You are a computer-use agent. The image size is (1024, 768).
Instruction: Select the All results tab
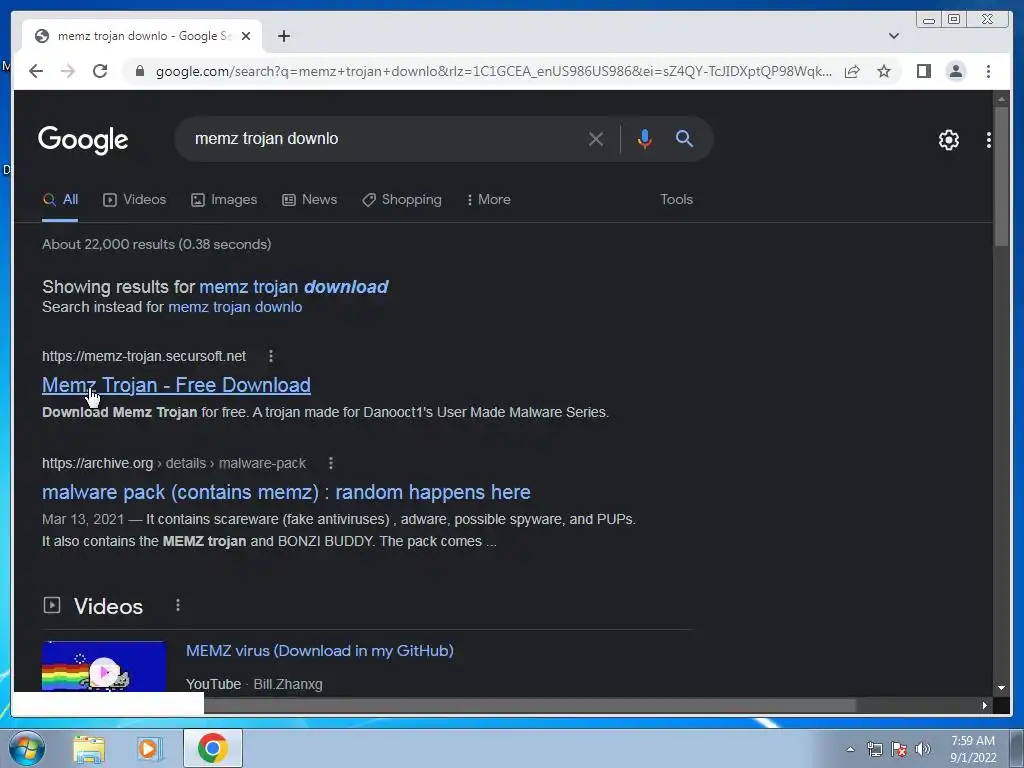point(60,199)
